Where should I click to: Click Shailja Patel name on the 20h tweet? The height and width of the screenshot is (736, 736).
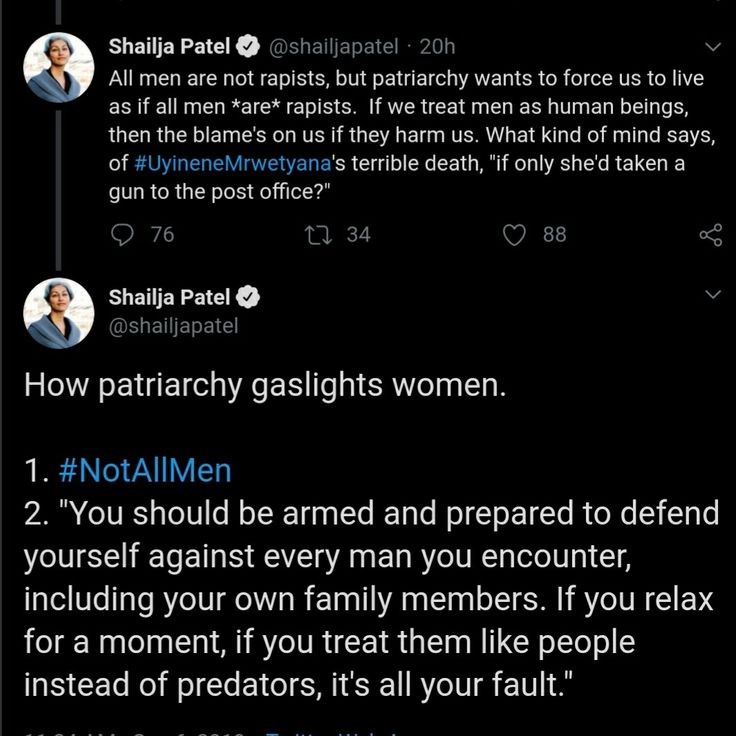coord(170,46)
